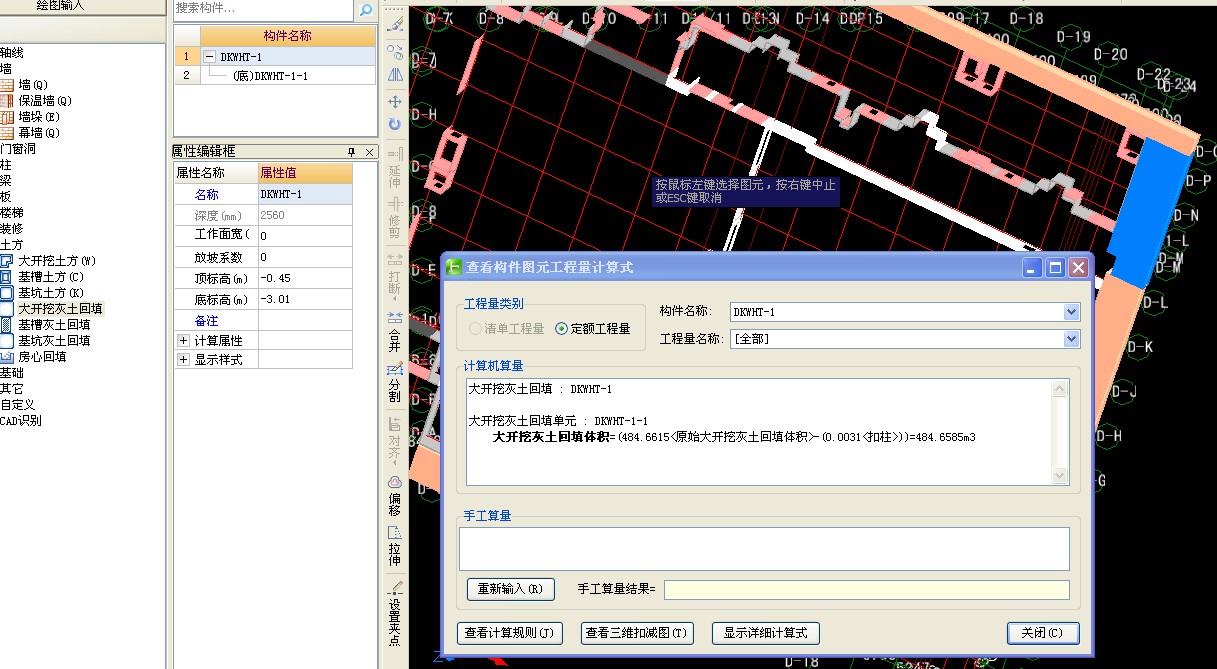Image resolution: width=1217 pixels, height=669 pixels.
Task: Click the 搜索构件 search input field
Action: [x=263, y=9]
